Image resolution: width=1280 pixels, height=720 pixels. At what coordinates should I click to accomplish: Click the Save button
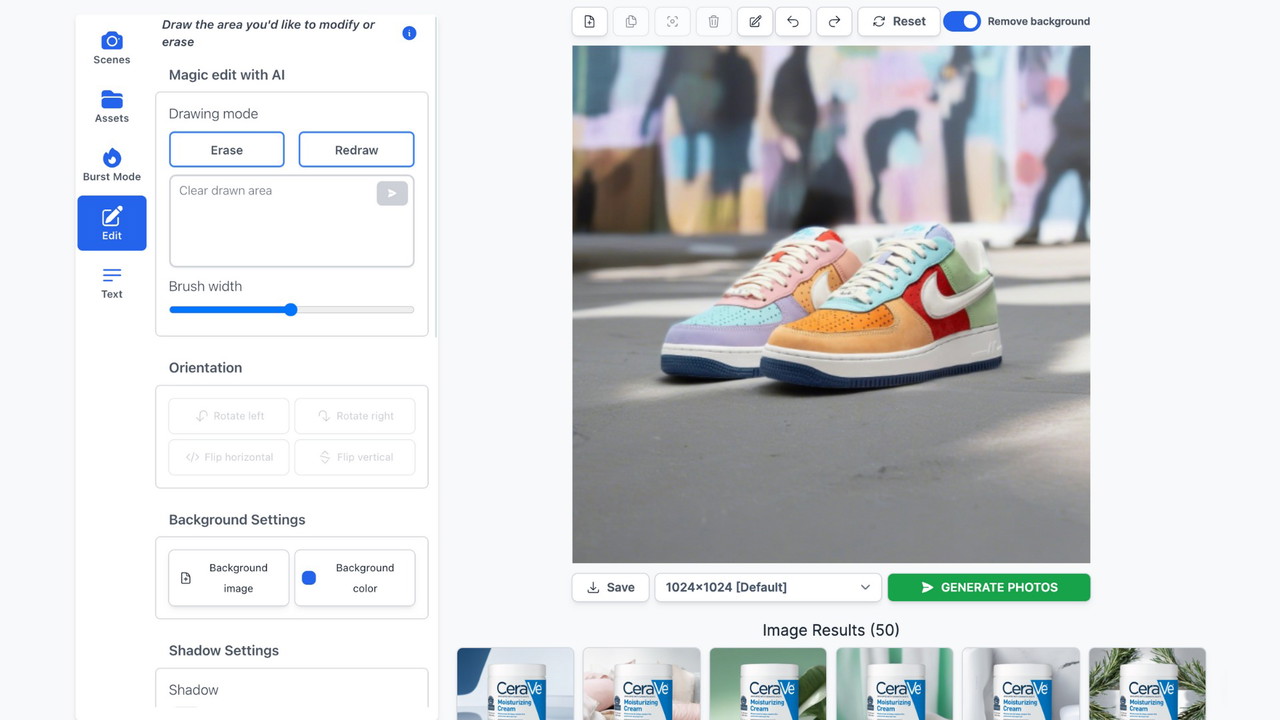pos(610,587)
